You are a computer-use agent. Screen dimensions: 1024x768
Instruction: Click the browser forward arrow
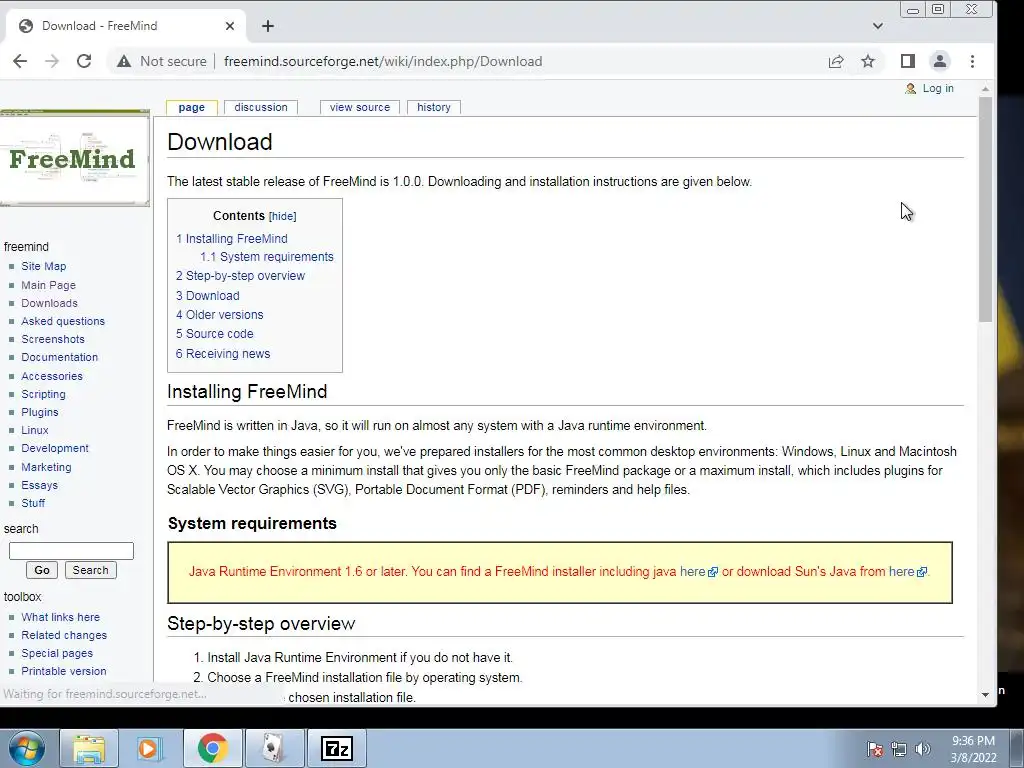pyautogui.click(x=52, y=61)
